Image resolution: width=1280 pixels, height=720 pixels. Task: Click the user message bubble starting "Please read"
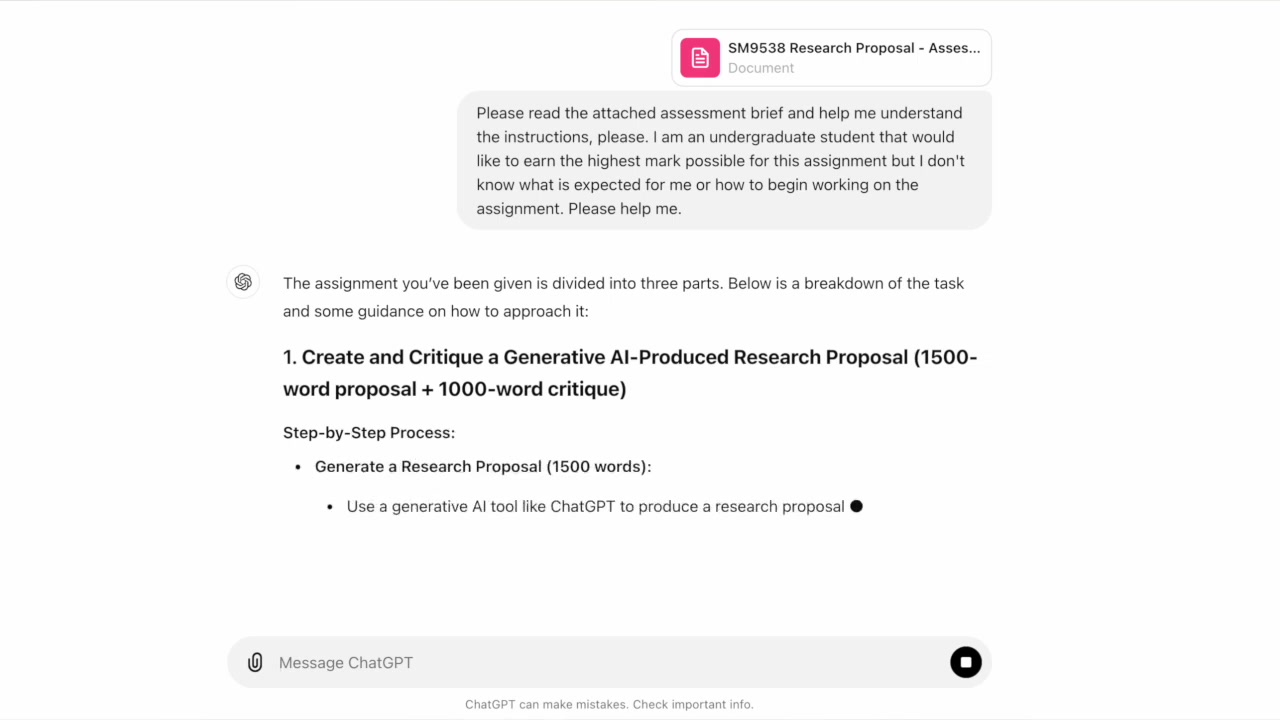tap(724, 161)
